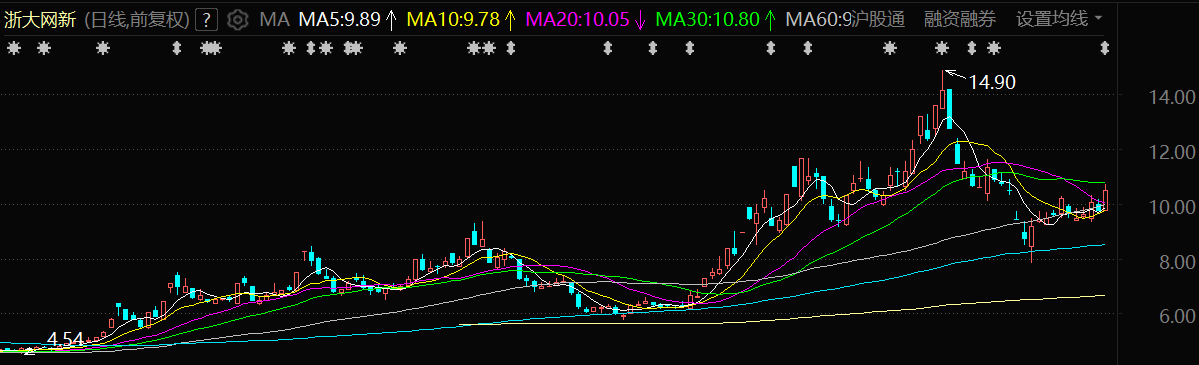Click the star event marker above the 14.90 peak
Image resolution: width=1199 pixels, height=365 pixels.
[942, 49]
